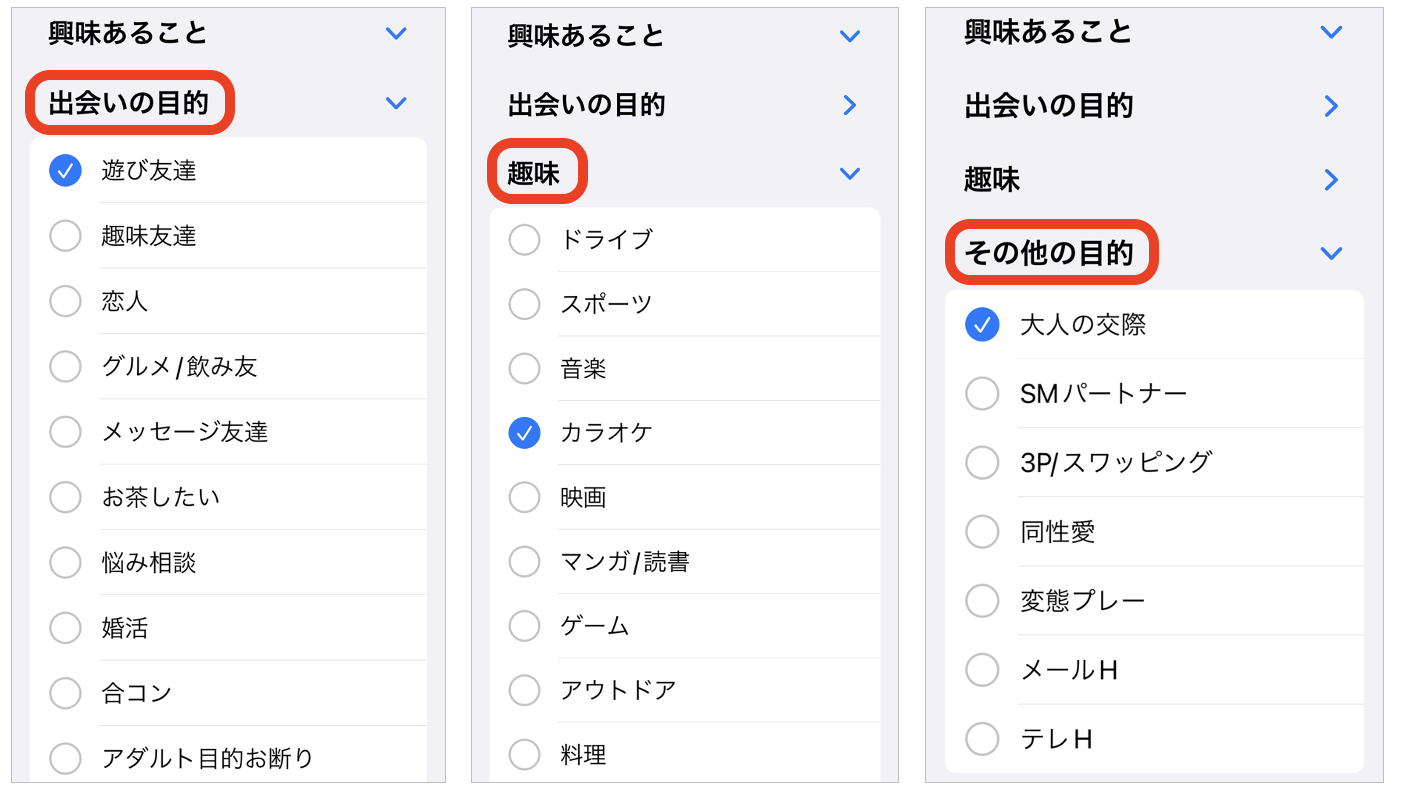Uncheck the 遊び友達 option
The image size is (1402, 794).
(x=65, y=171)
